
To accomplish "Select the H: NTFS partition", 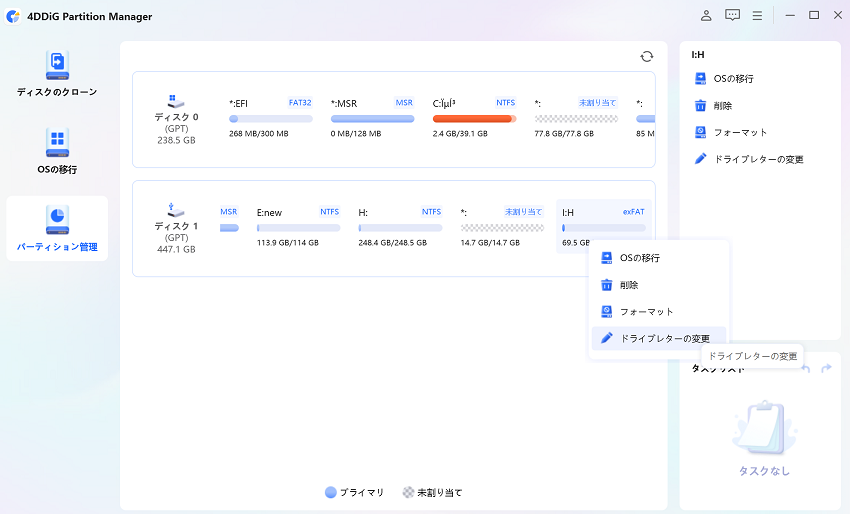I will click(x=400, y=227).
